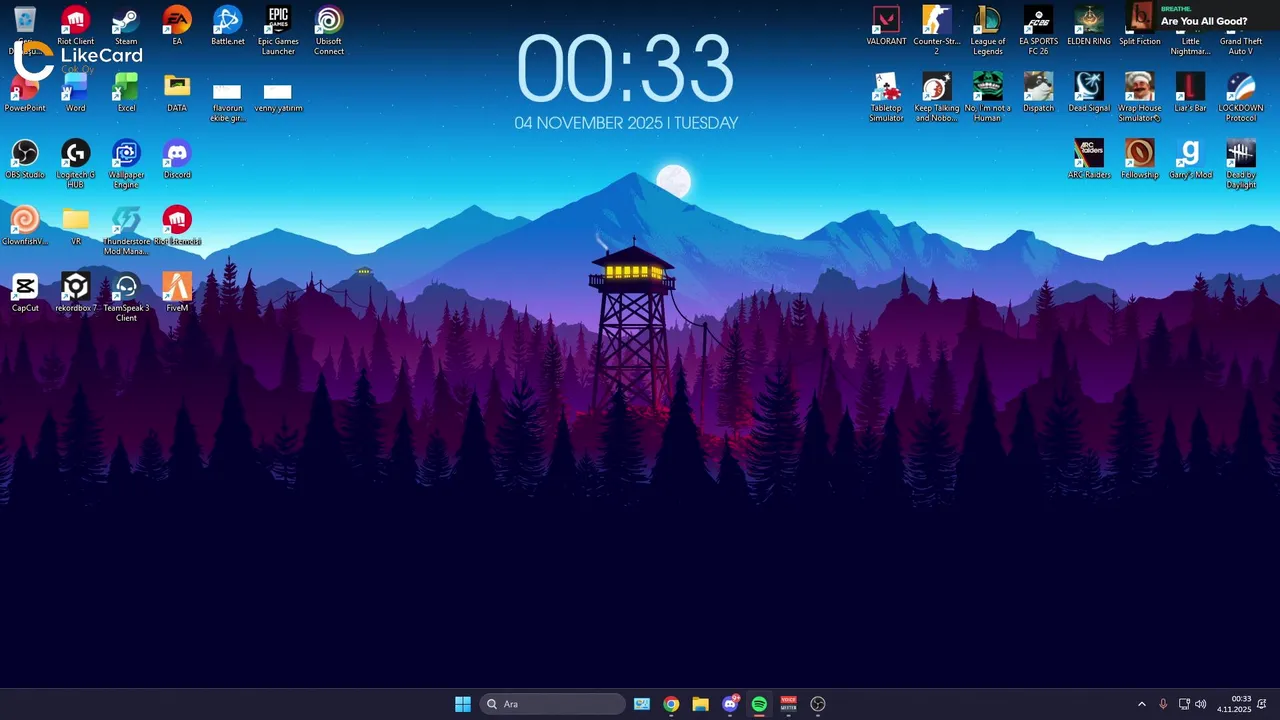Select the Counter-Strike 2 shortcut
1280x720 pixels.
[x=937, y=31]
